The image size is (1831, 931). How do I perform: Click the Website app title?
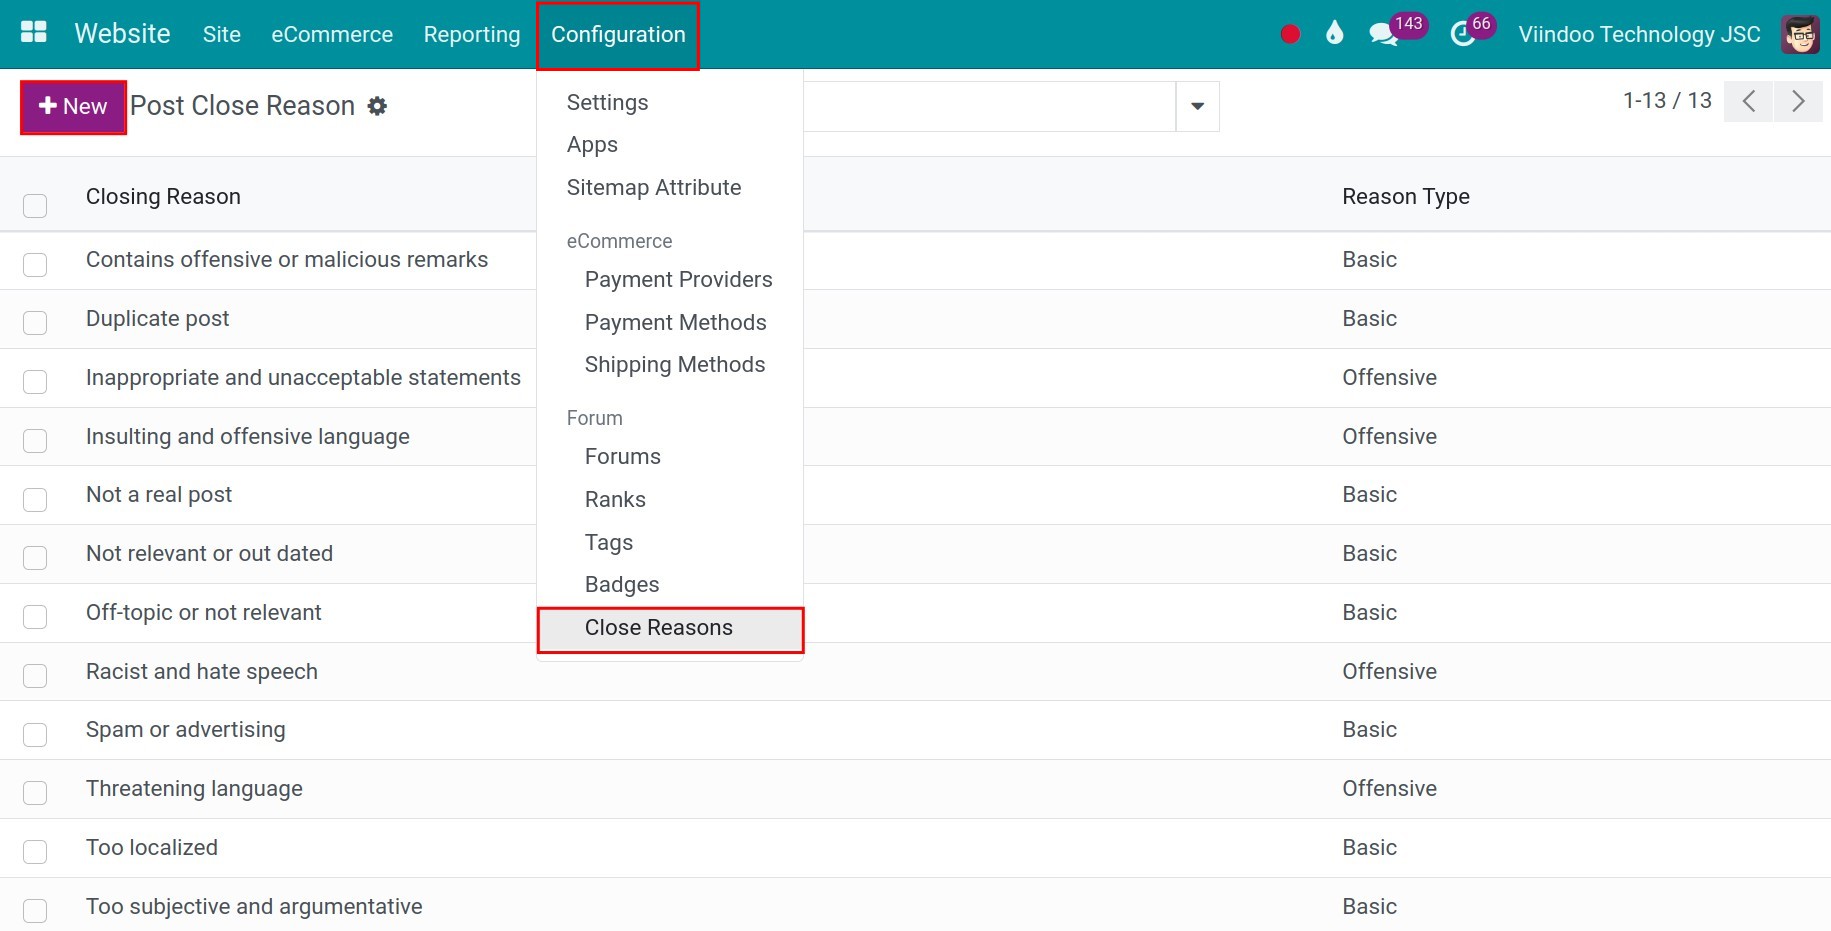122,34
